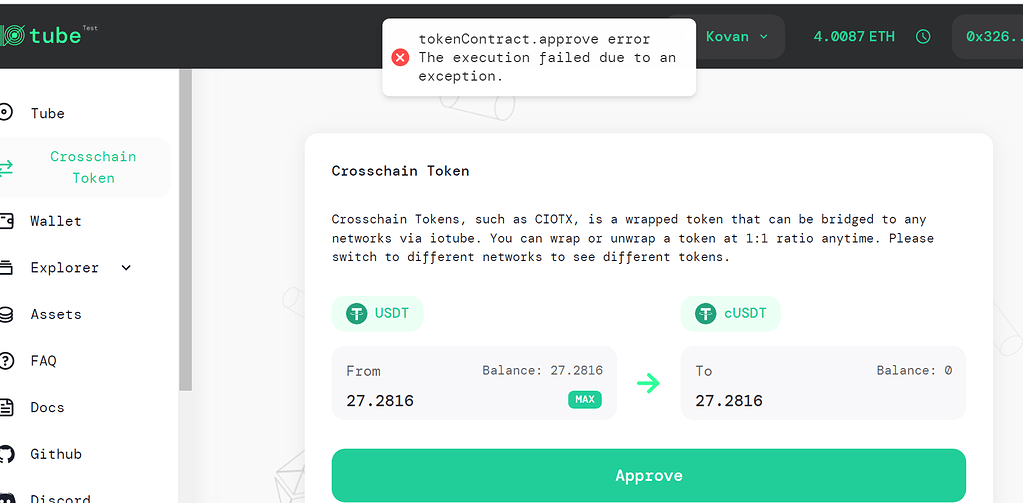Click the transaction history clock icon
The height and width of the screenshot is (503, 1023).
pyautogui.click(x=923, y=37)
